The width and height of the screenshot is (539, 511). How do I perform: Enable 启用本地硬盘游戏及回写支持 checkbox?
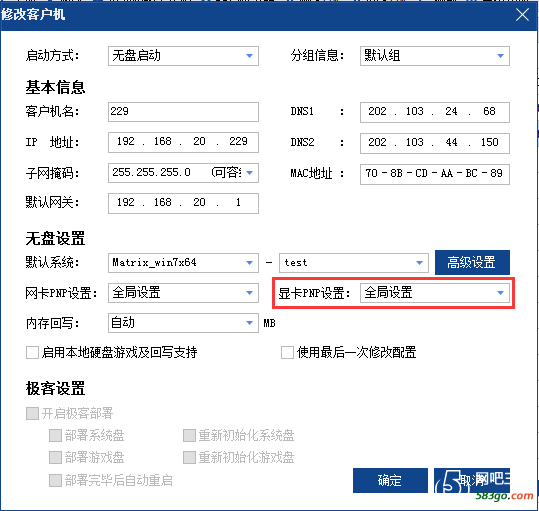(32, 353)
